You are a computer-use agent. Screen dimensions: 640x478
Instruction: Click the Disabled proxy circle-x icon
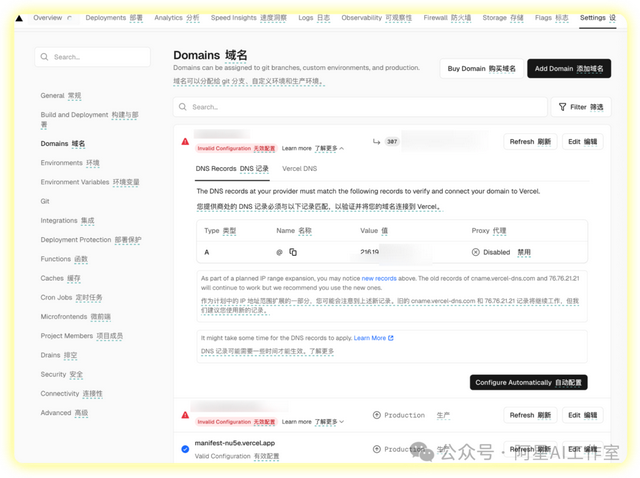(476, 252)
